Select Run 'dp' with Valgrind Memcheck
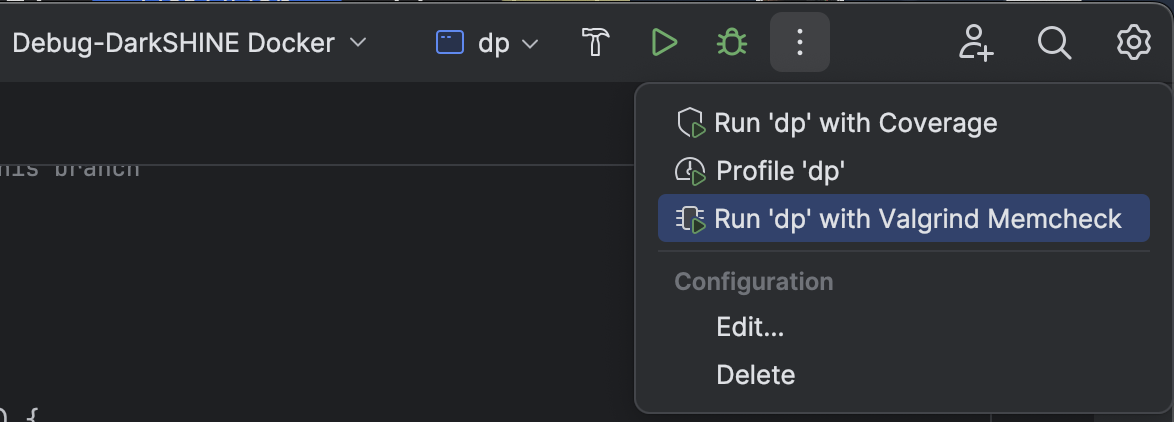The height and width of the screenshot is (422, 1174). click(917, 219)
